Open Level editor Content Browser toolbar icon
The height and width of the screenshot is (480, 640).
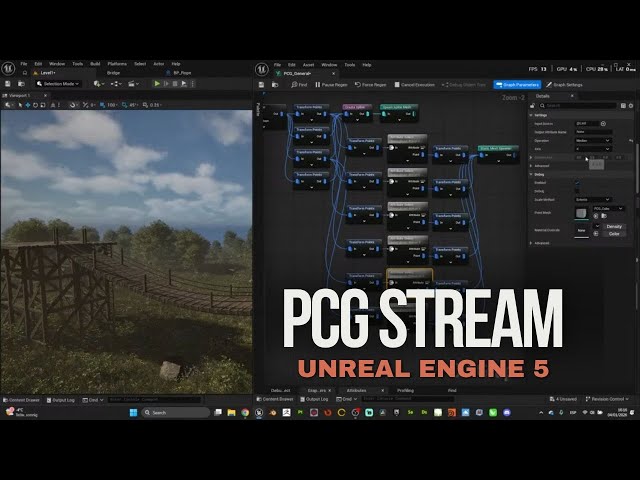[x=21, y=84]
